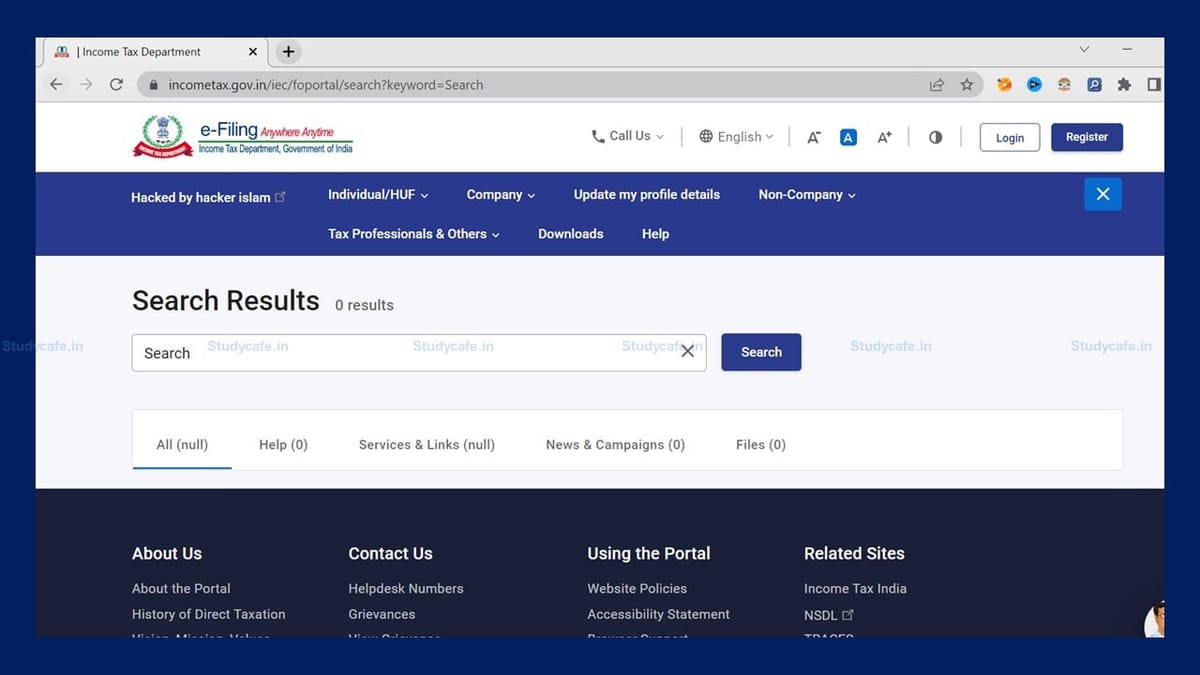Reset to default font size A icon

[848, 138]
